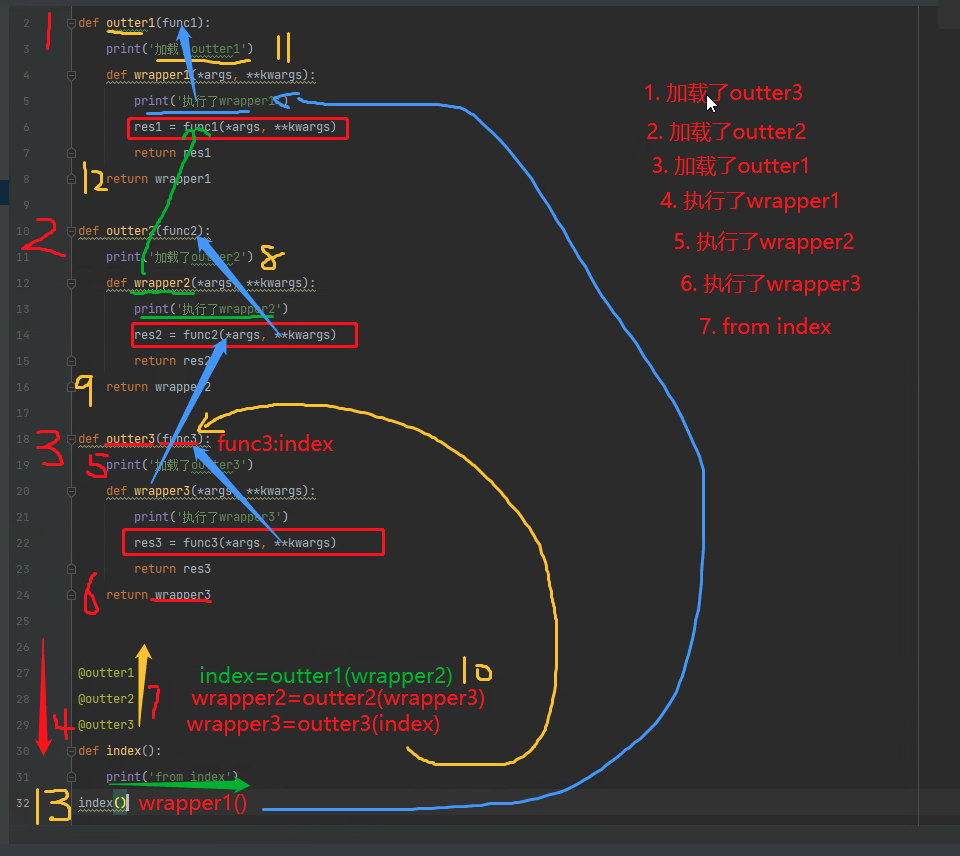Collapse the outter3 function fold marker
The image size is (960, 856).
pos(71,439)
